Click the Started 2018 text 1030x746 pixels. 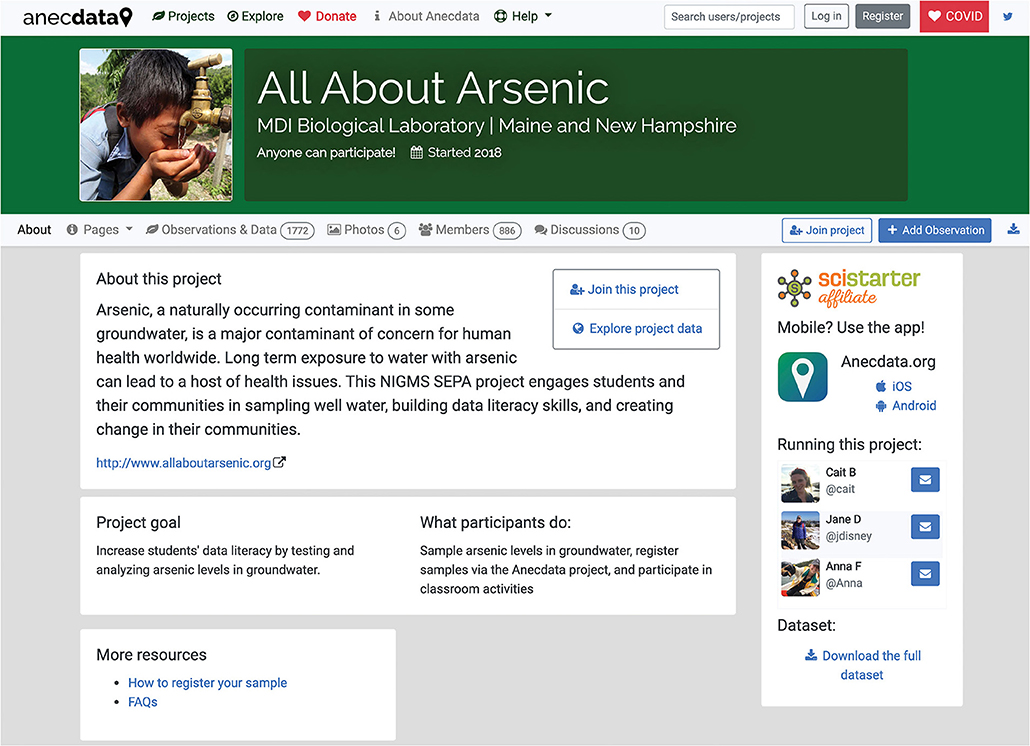pos(456,153)
